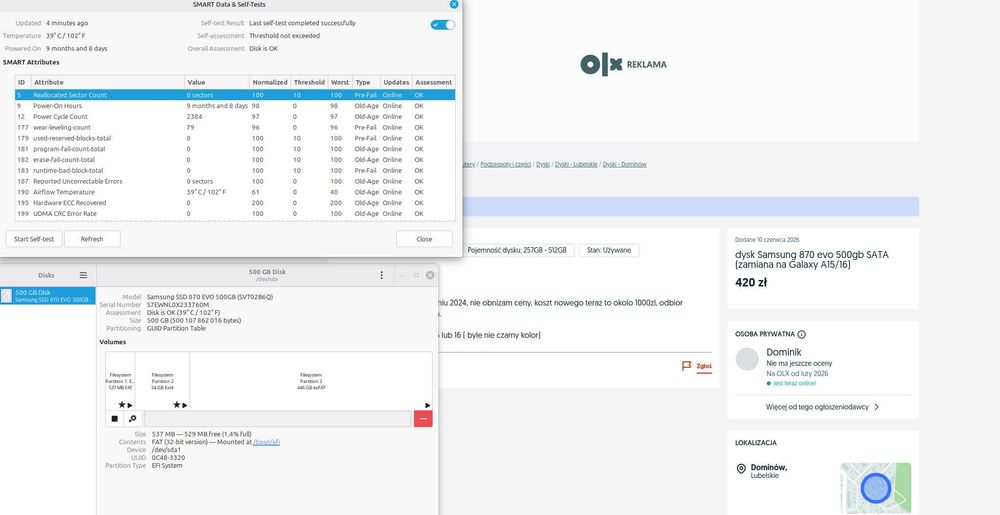Click the star on Partition 1
This screenshot has width=1000, height=515.
(121, 405)
